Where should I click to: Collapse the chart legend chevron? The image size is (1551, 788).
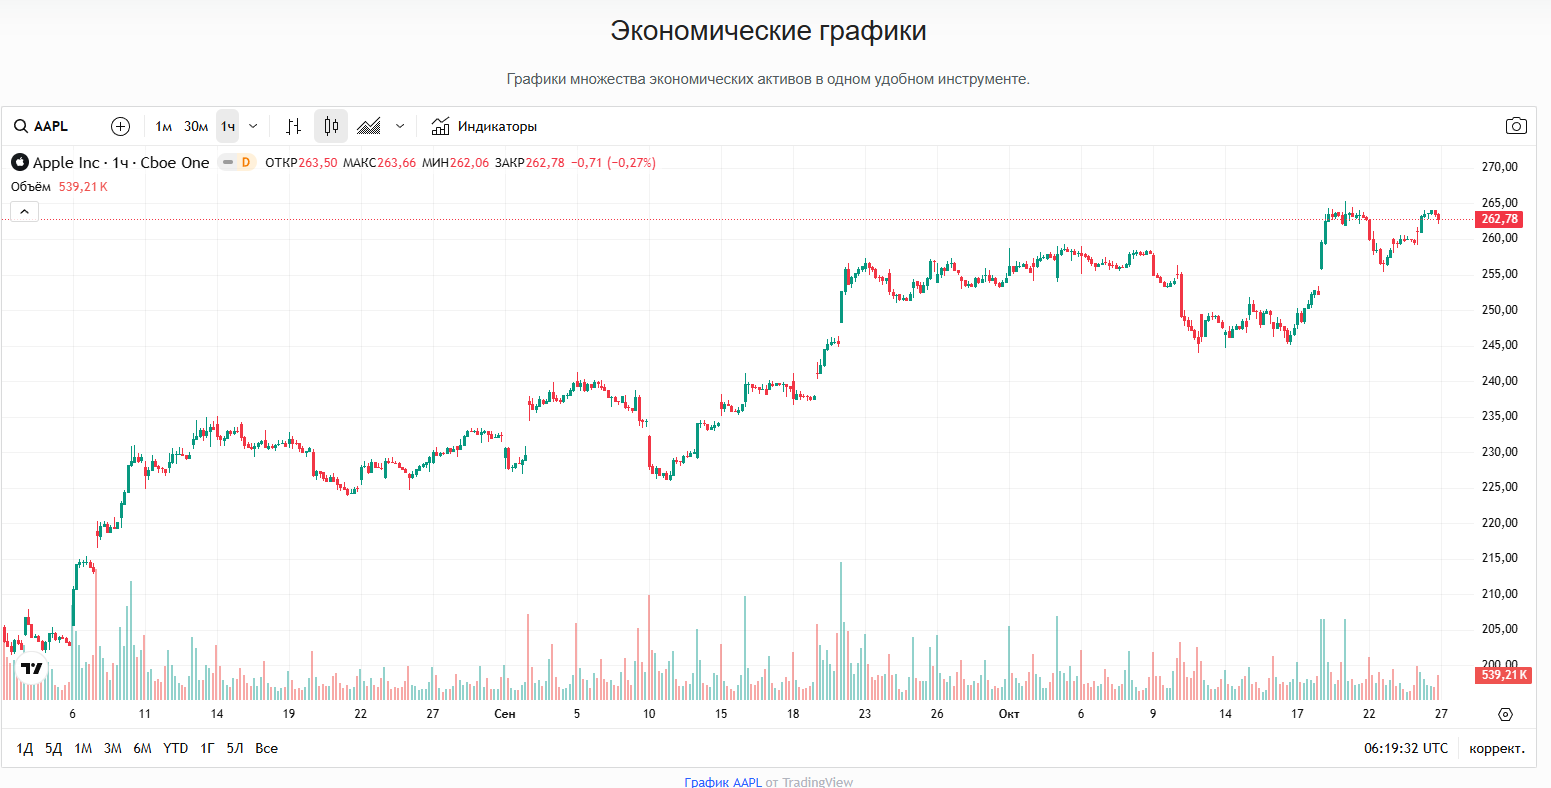pyautogui.click(x=25, y=211)
